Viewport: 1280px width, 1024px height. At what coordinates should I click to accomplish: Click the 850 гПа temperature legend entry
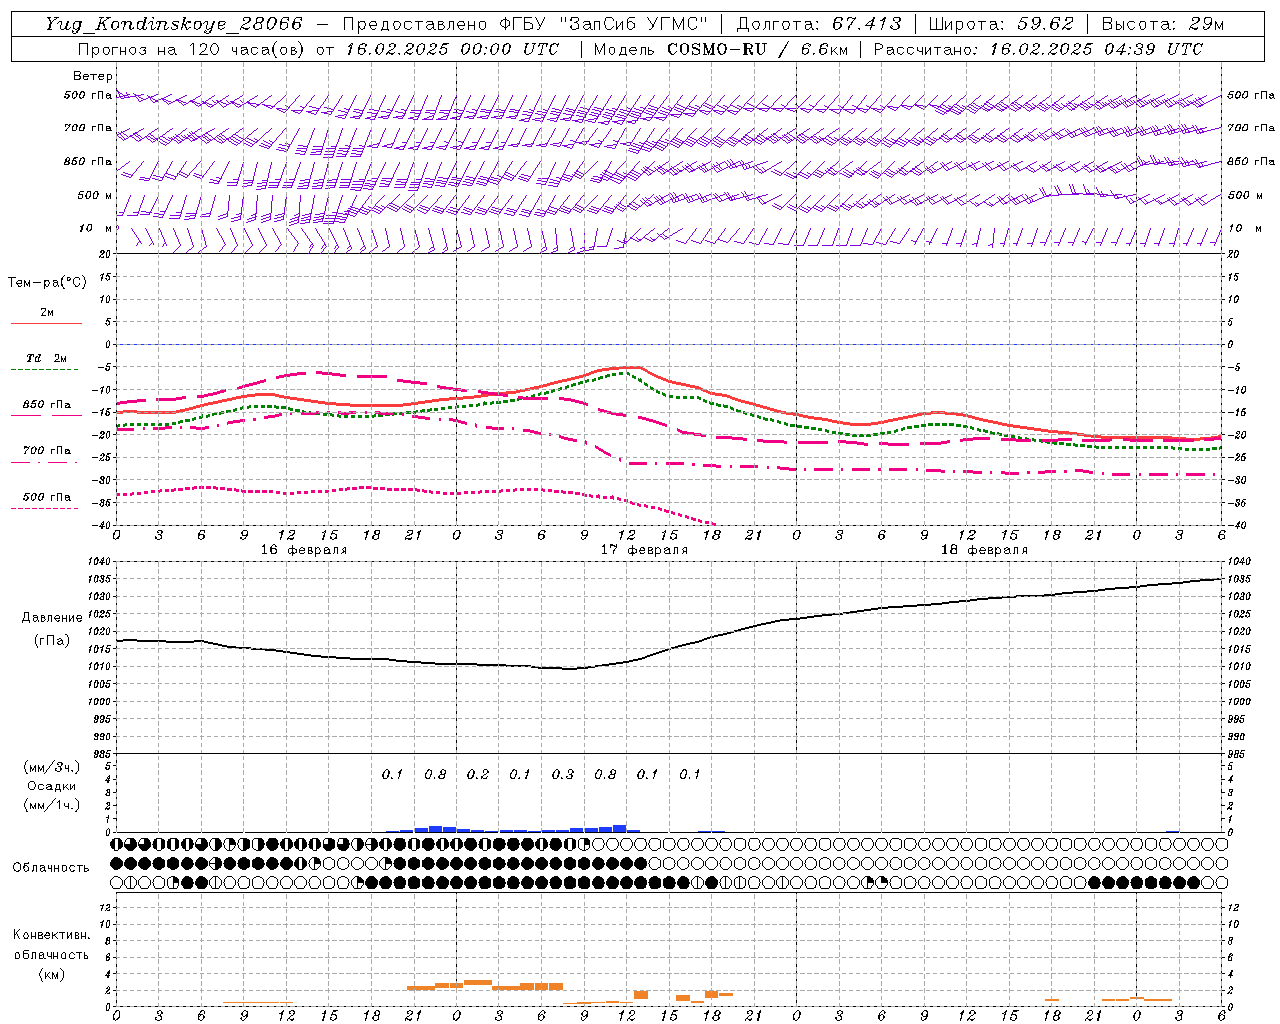coord(46,405)
